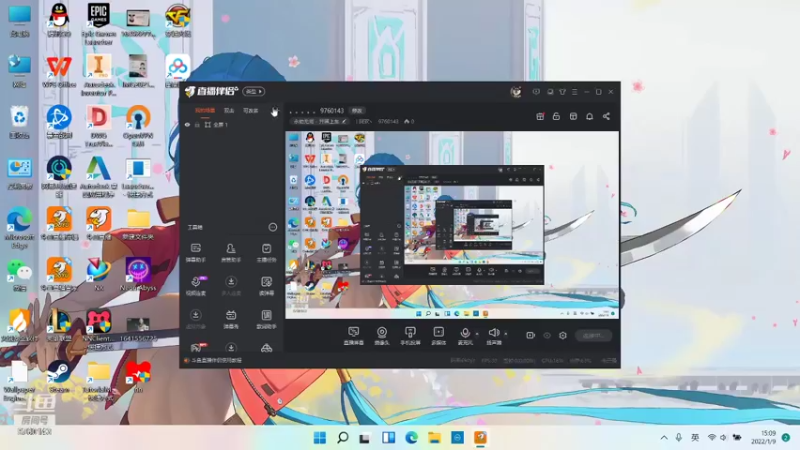Select the Epic Games Launcher desktop icon

coord(98,23)
